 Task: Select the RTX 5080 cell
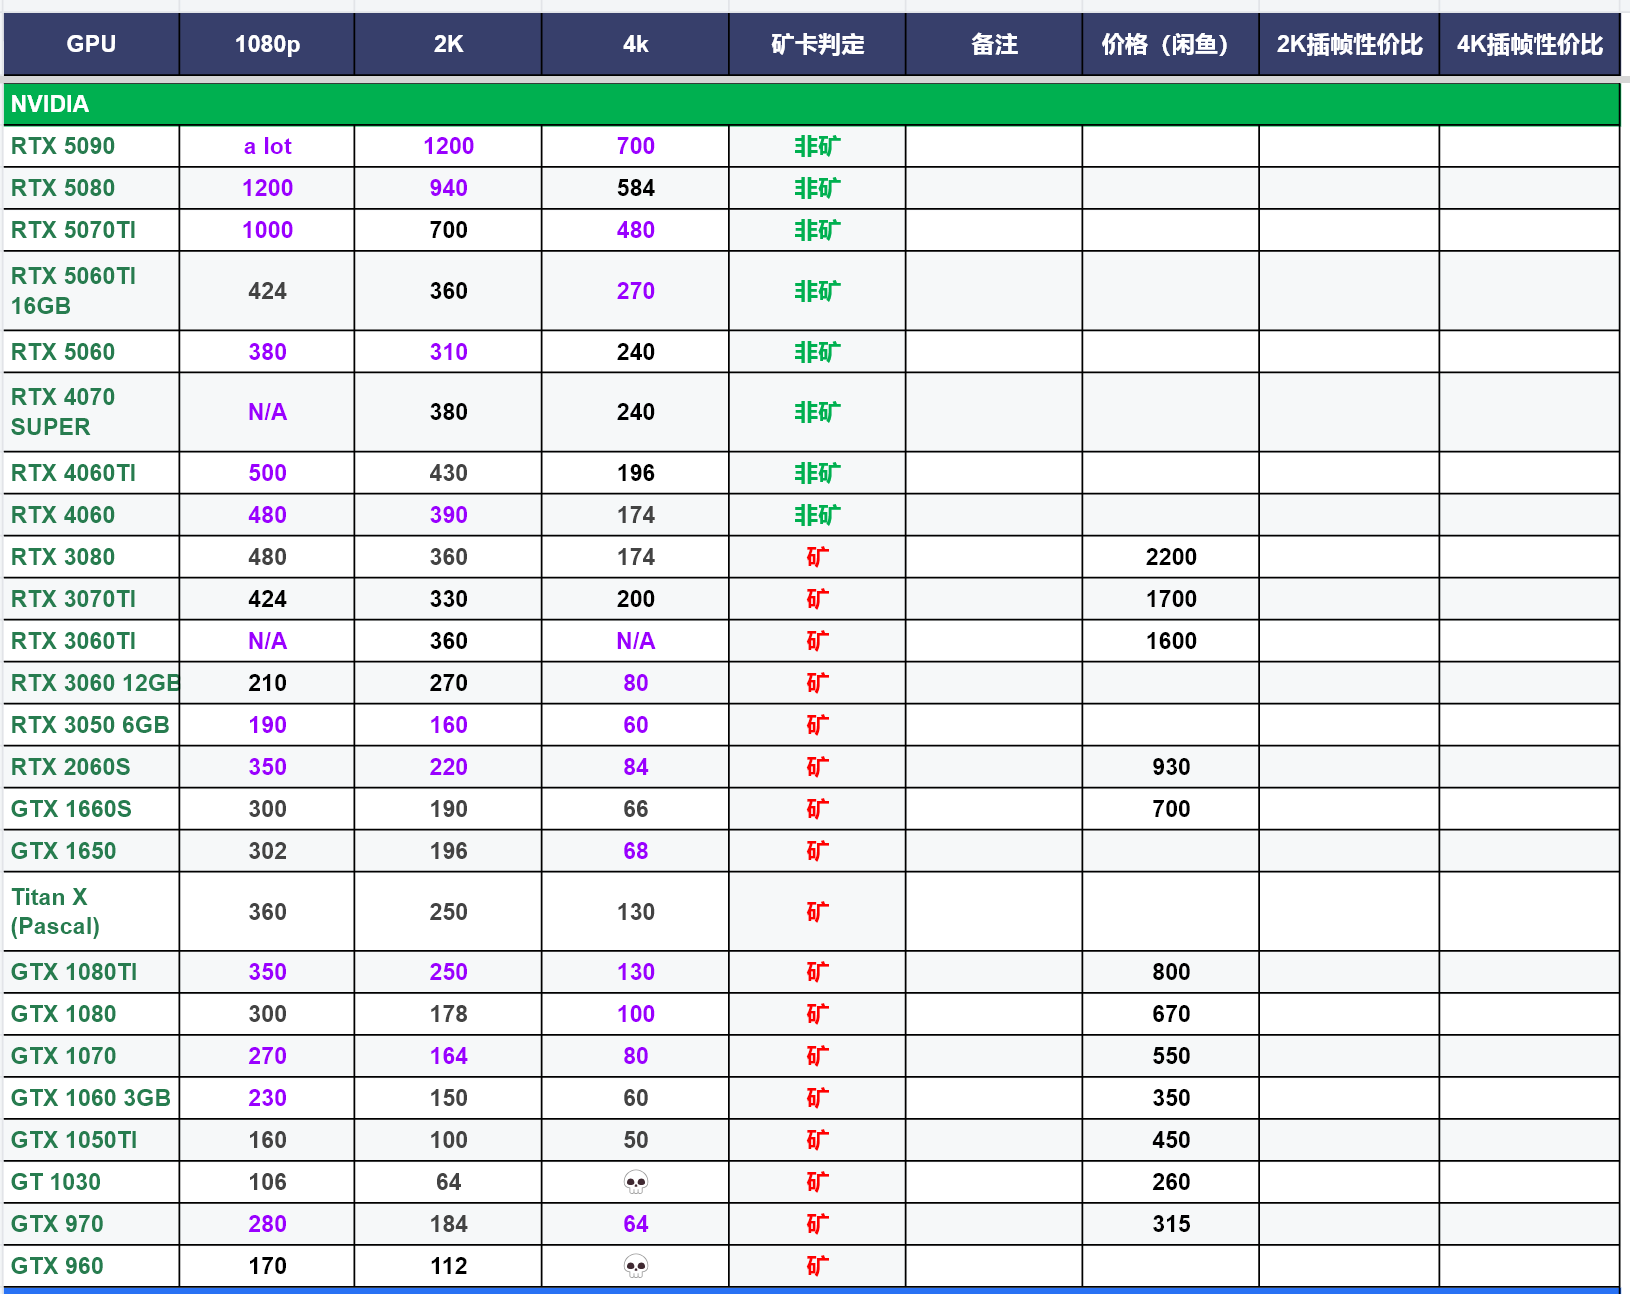(x=91, y=188)
